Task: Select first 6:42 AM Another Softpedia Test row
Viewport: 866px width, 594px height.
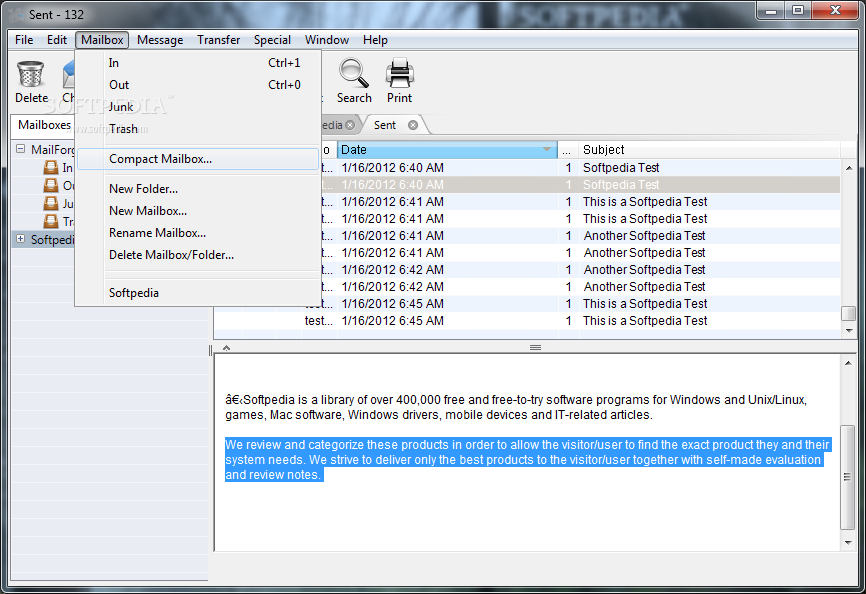Action: 580,270
